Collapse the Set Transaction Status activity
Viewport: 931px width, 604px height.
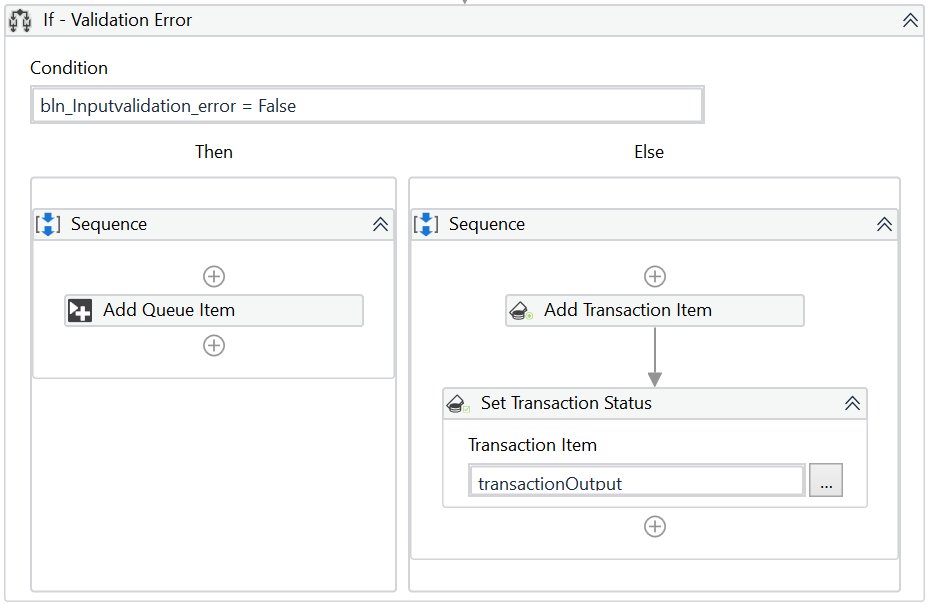tap(852, 404)
